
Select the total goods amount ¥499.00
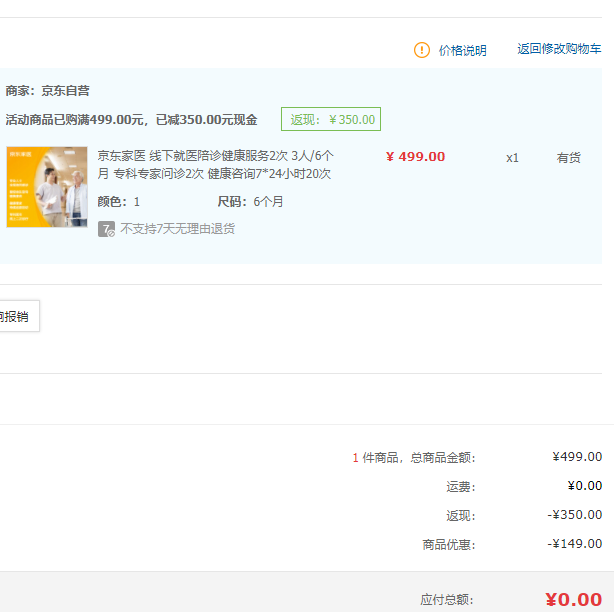pyautogui.click(x=577, y=457)
